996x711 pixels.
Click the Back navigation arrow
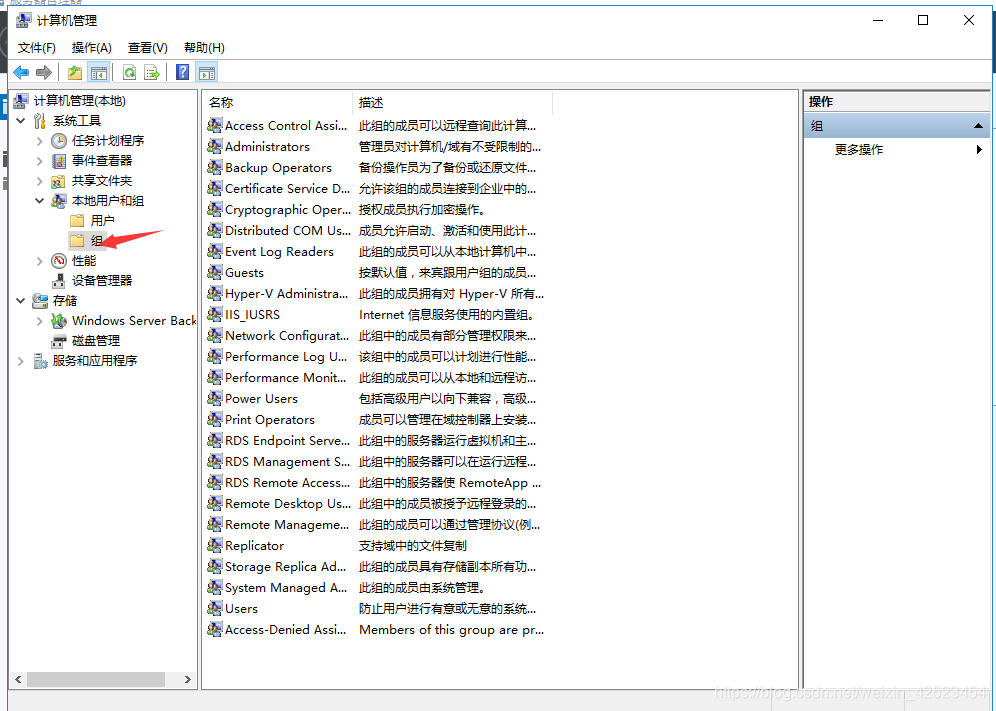coord(21,71)
